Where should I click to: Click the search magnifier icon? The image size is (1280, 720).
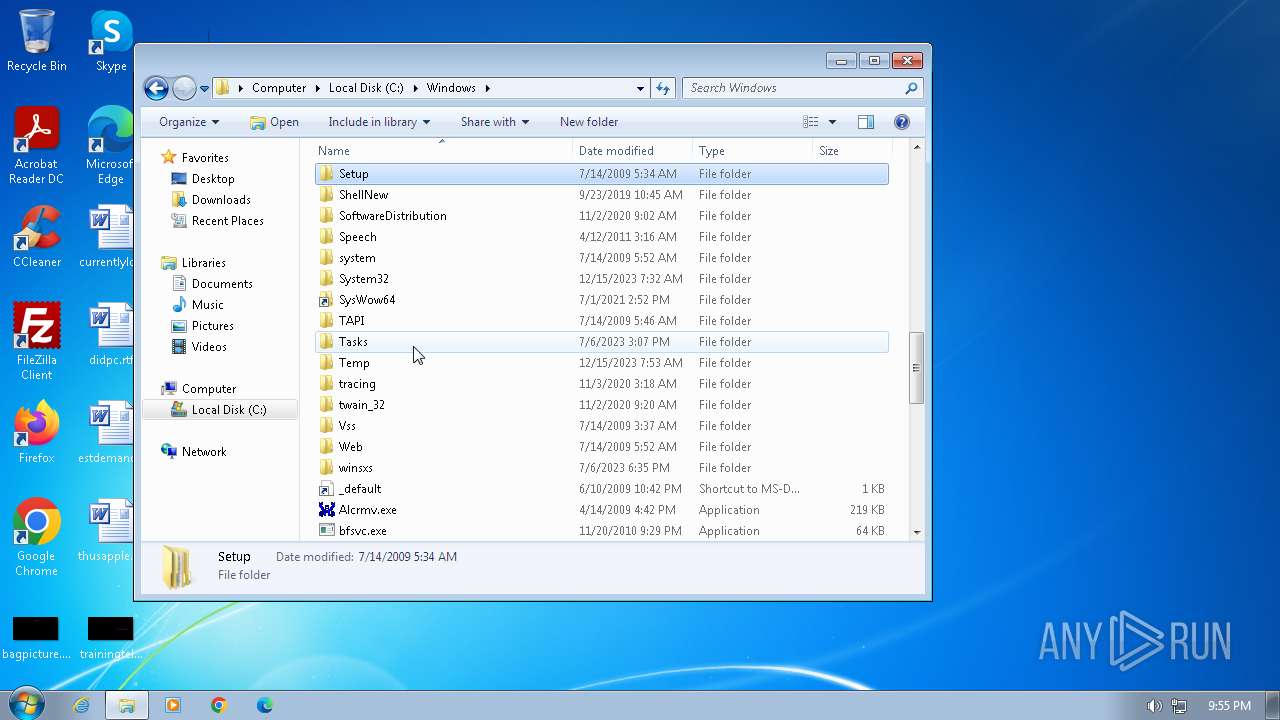[911, 88]
